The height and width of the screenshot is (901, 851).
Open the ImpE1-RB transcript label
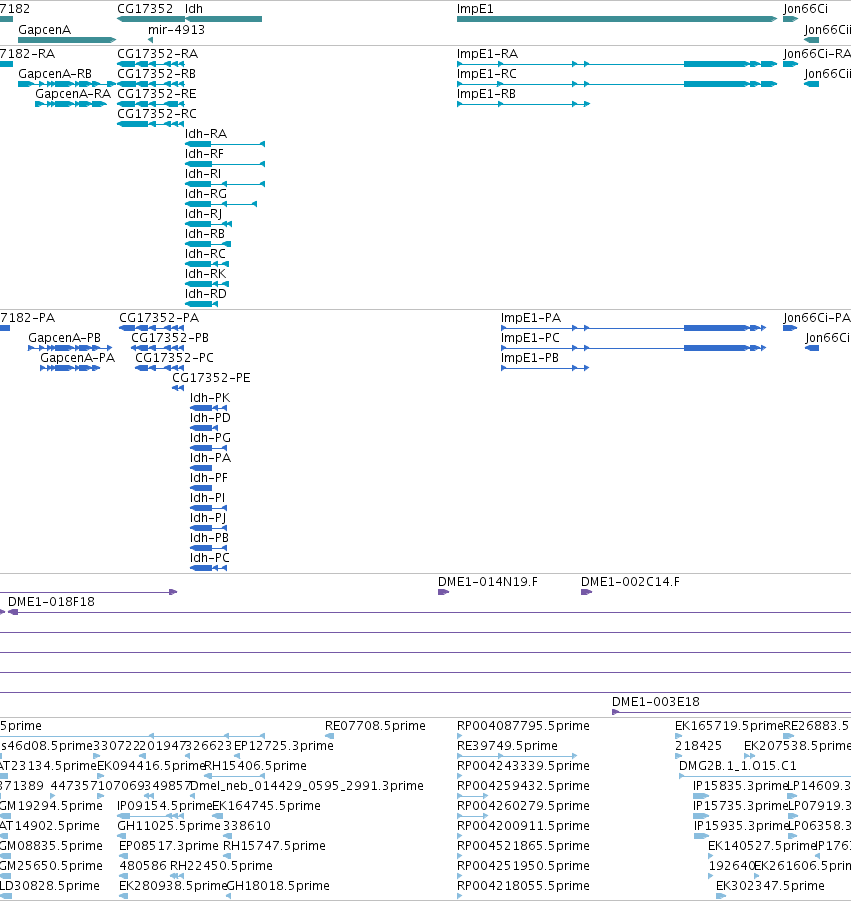(486, 94)
